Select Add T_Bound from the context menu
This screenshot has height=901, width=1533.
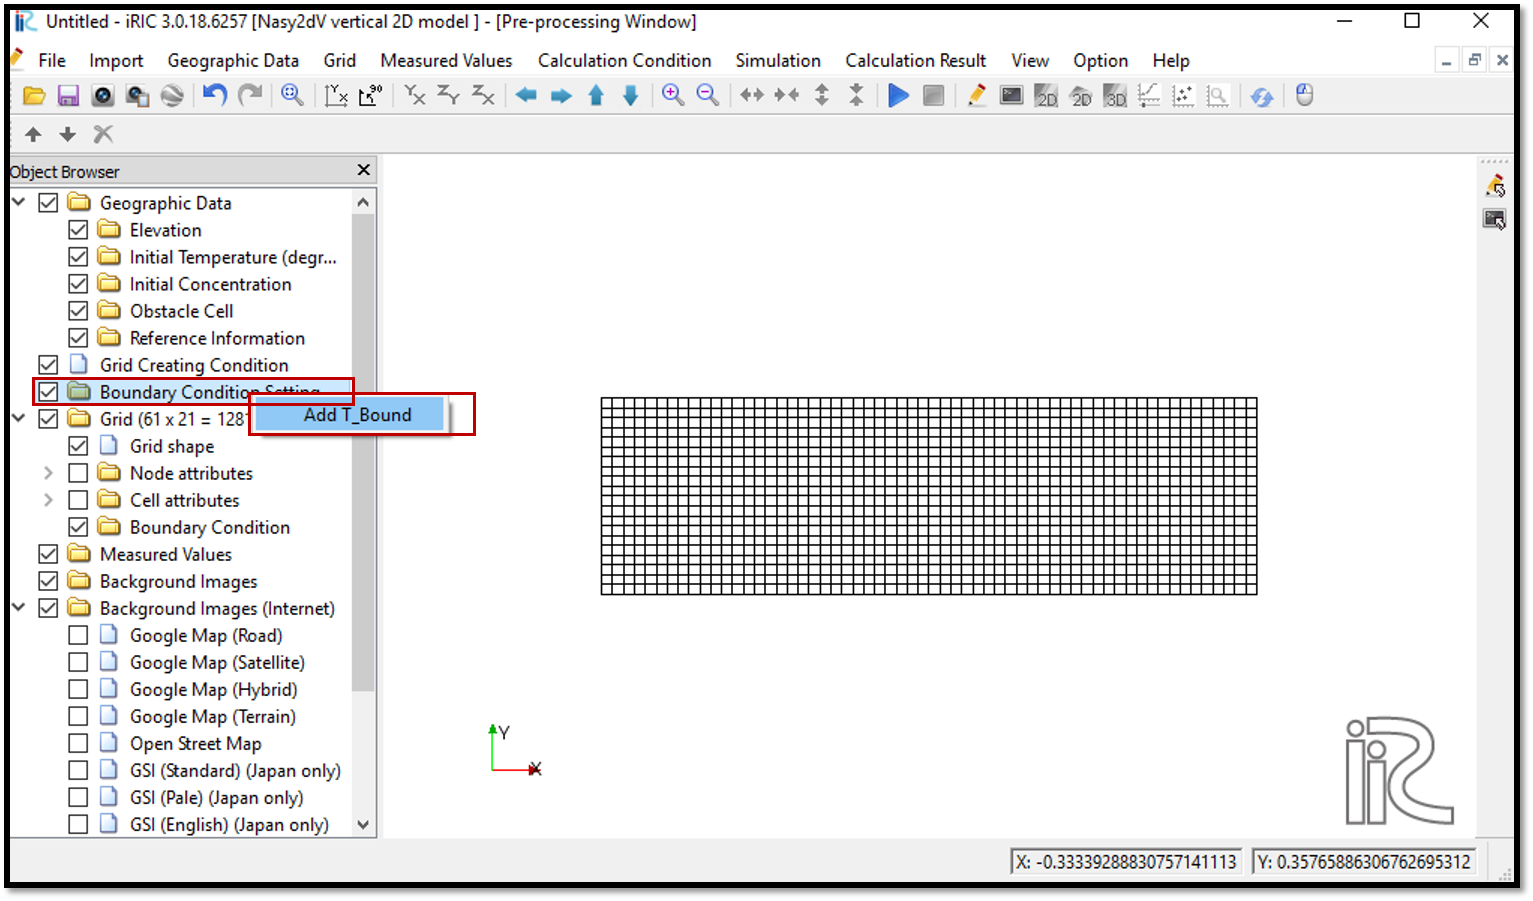pos(349,415)
